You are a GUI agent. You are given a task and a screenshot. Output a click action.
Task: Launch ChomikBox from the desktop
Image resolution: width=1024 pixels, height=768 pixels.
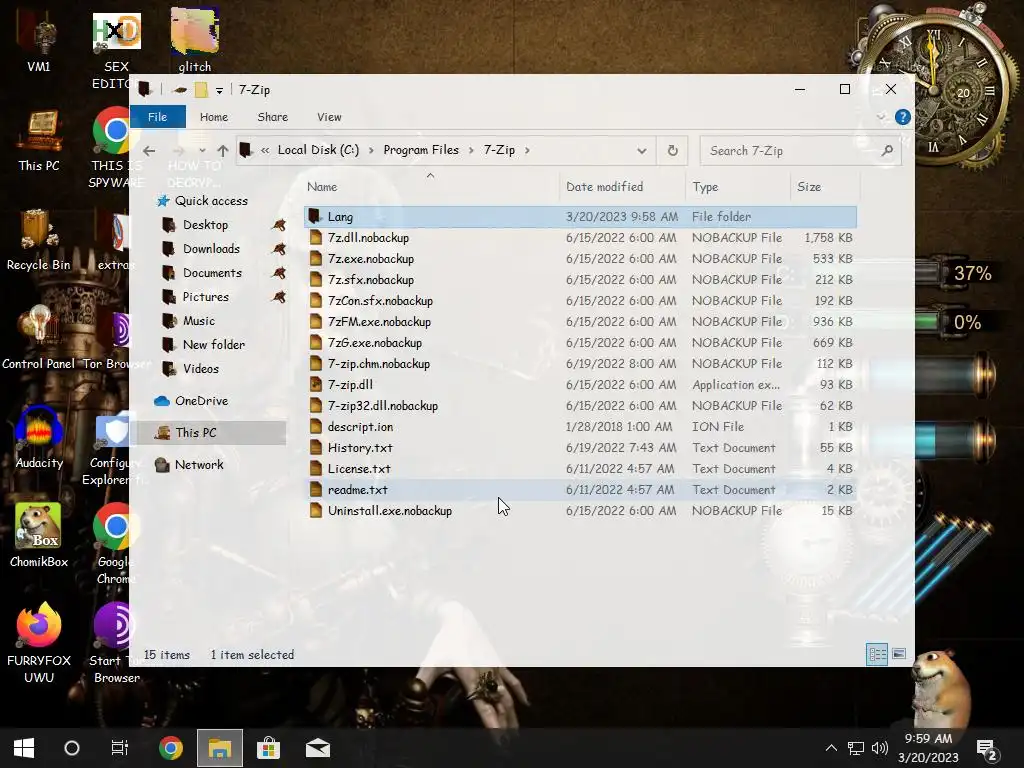click(x=39, y=536)
